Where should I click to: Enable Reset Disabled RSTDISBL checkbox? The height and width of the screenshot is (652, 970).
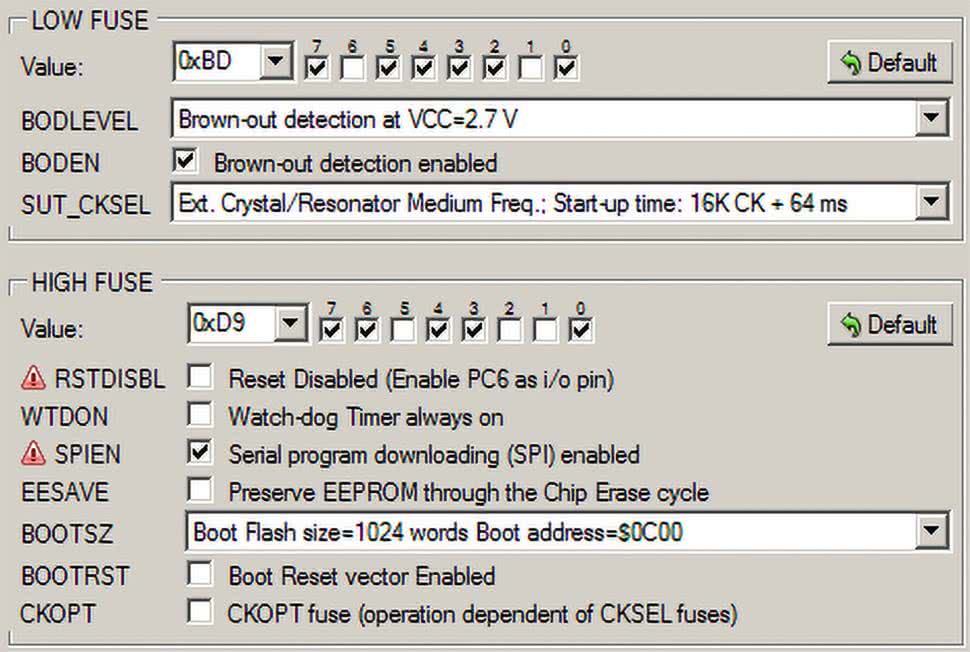click(x=200, y=378)
